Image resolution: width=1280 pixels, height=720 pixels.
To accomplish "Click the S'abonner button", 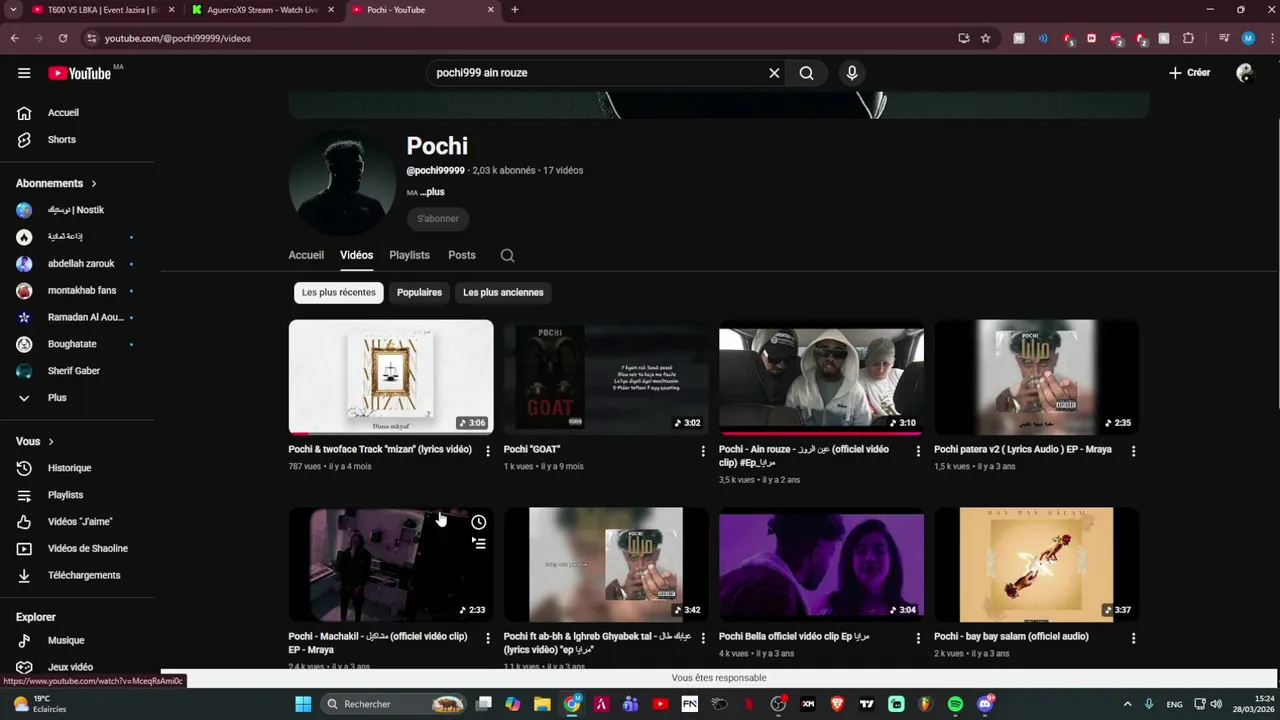I will 438,219.
